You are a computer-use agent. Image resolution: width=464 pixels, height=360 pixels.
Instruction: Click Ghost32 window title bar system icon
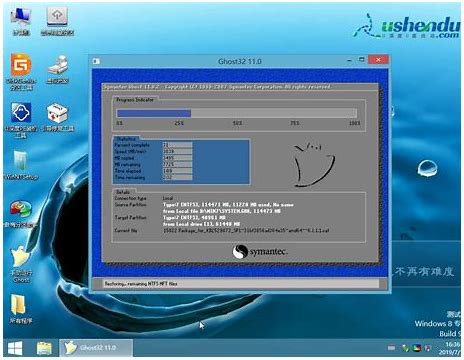point(96,61)
